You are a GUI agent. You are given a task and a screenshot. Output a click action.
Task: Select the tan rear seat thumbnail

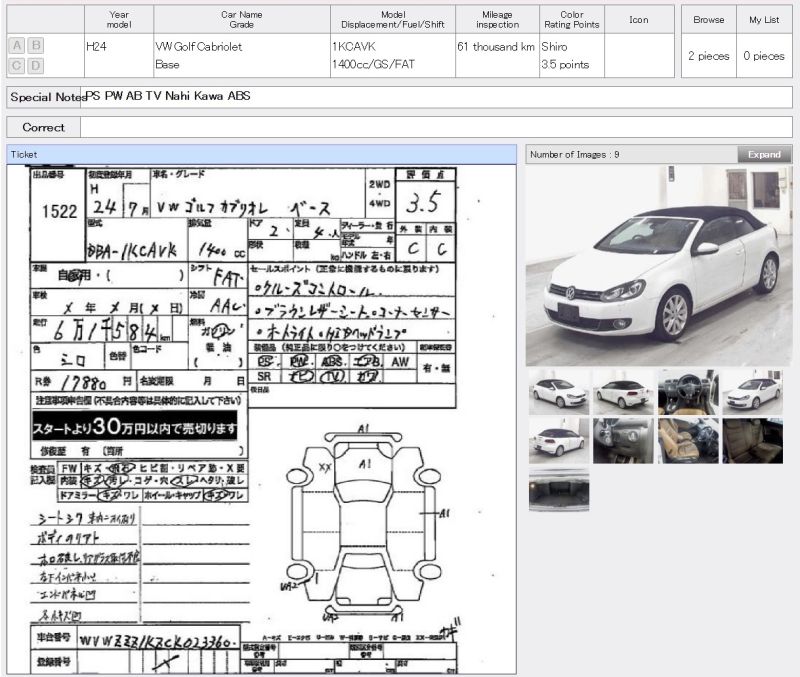point(753,441)
